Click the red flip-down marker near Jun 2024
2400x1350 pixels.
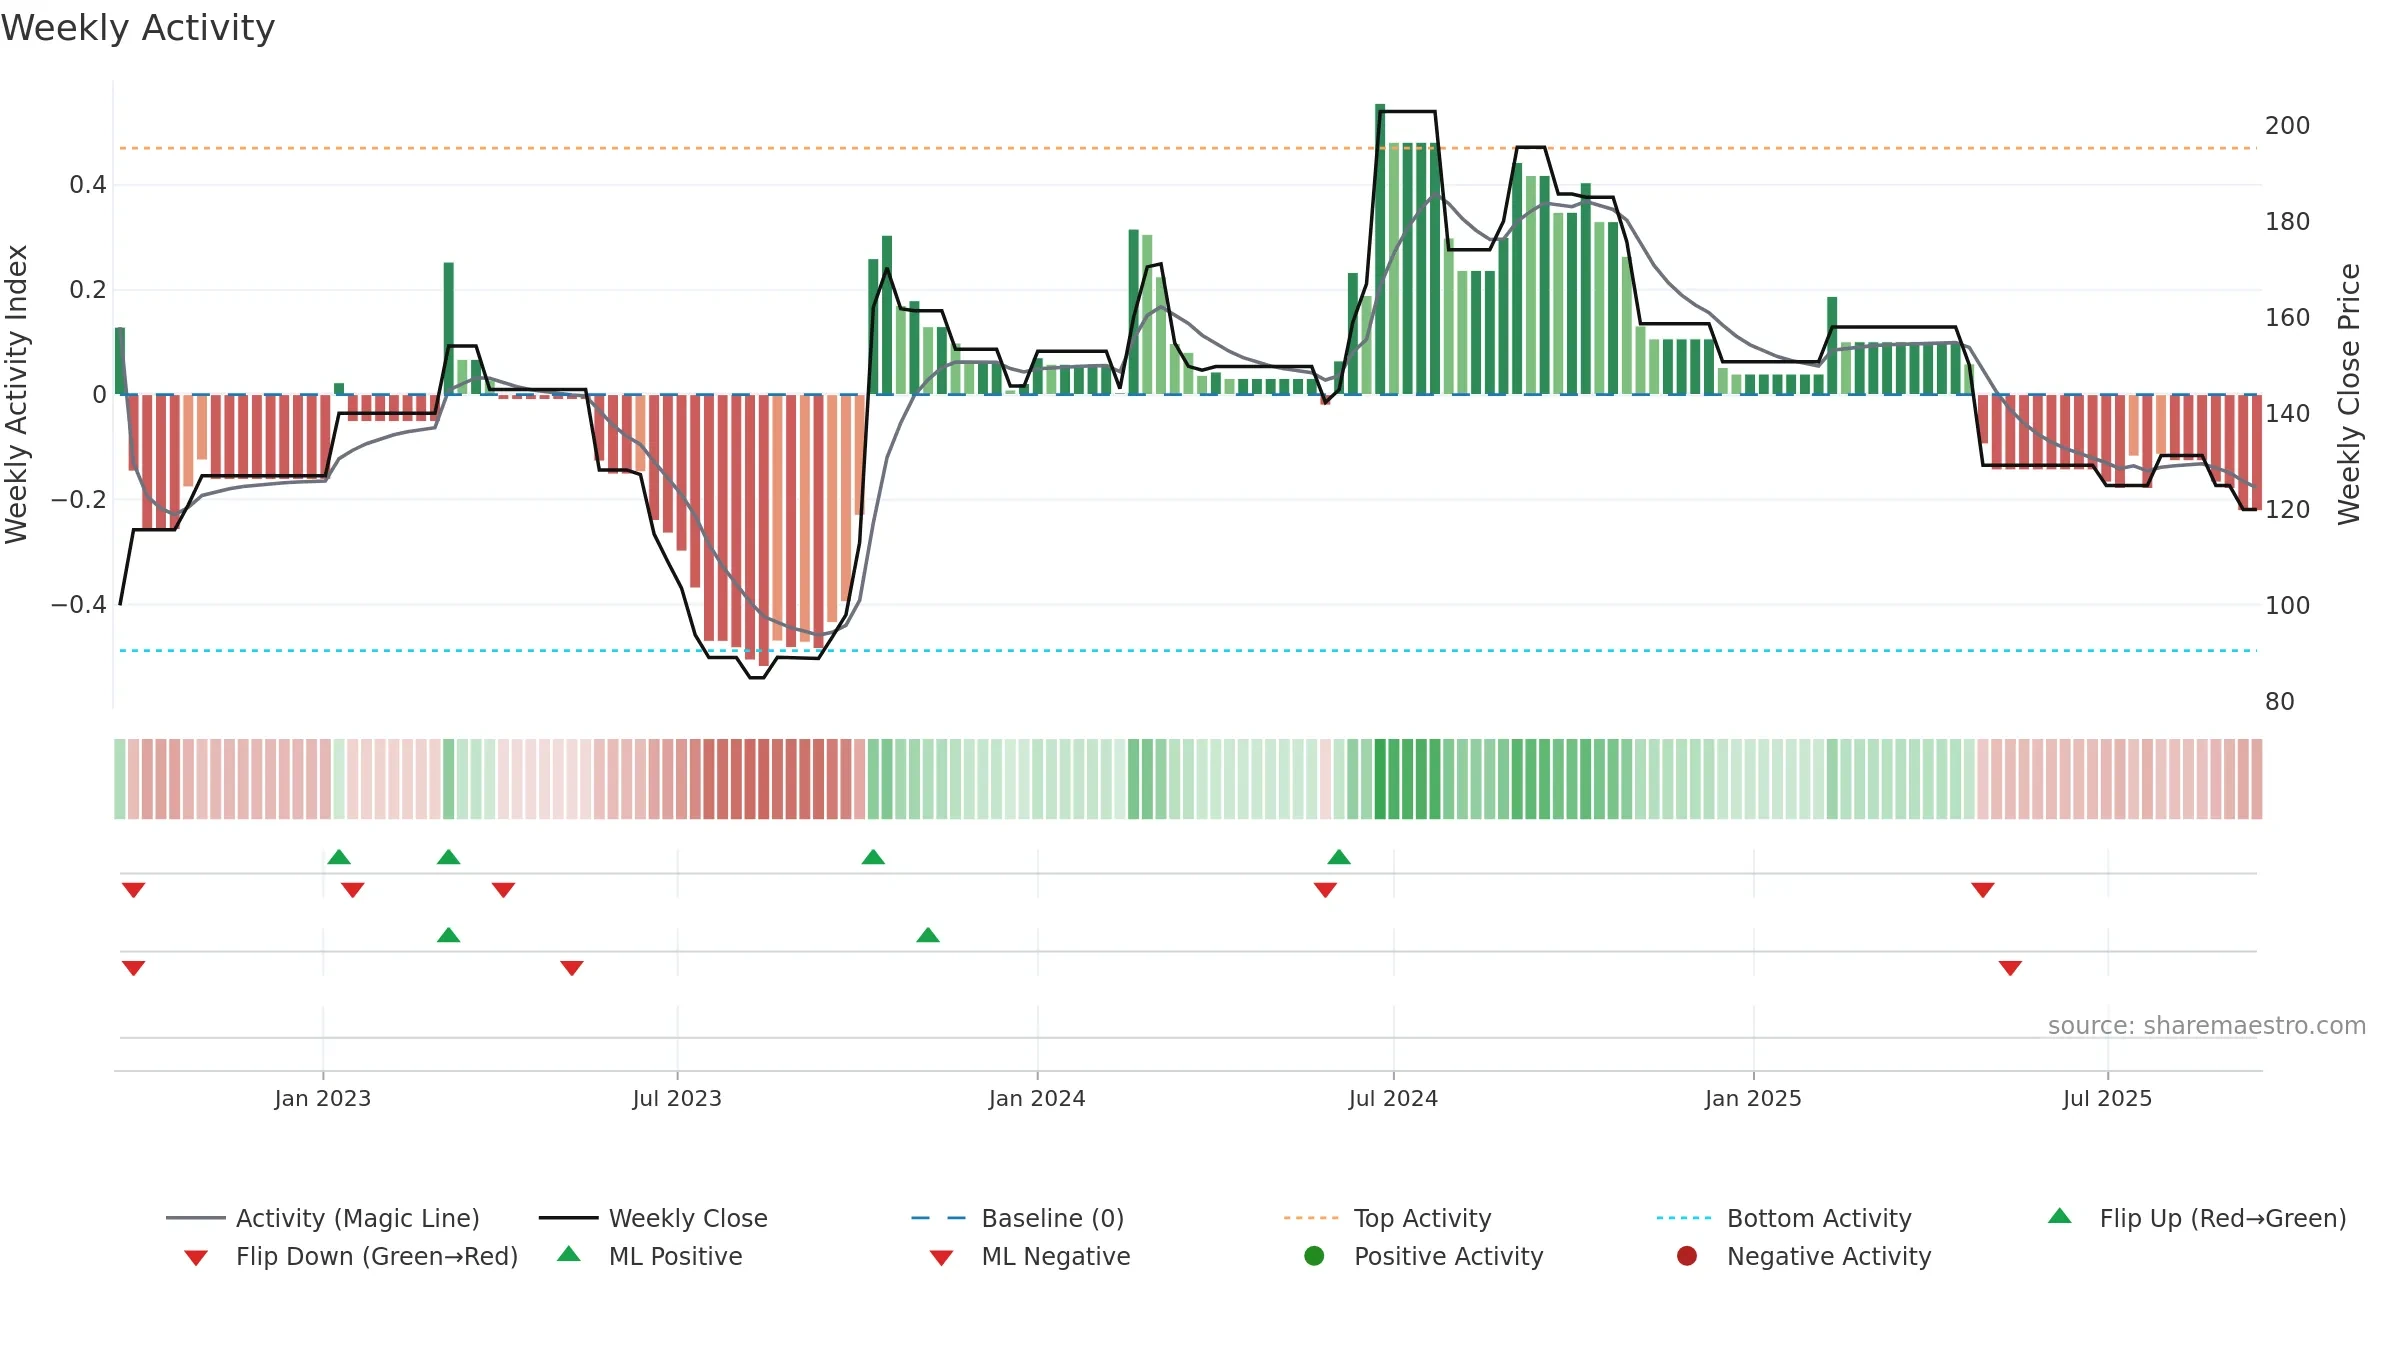1325,890
